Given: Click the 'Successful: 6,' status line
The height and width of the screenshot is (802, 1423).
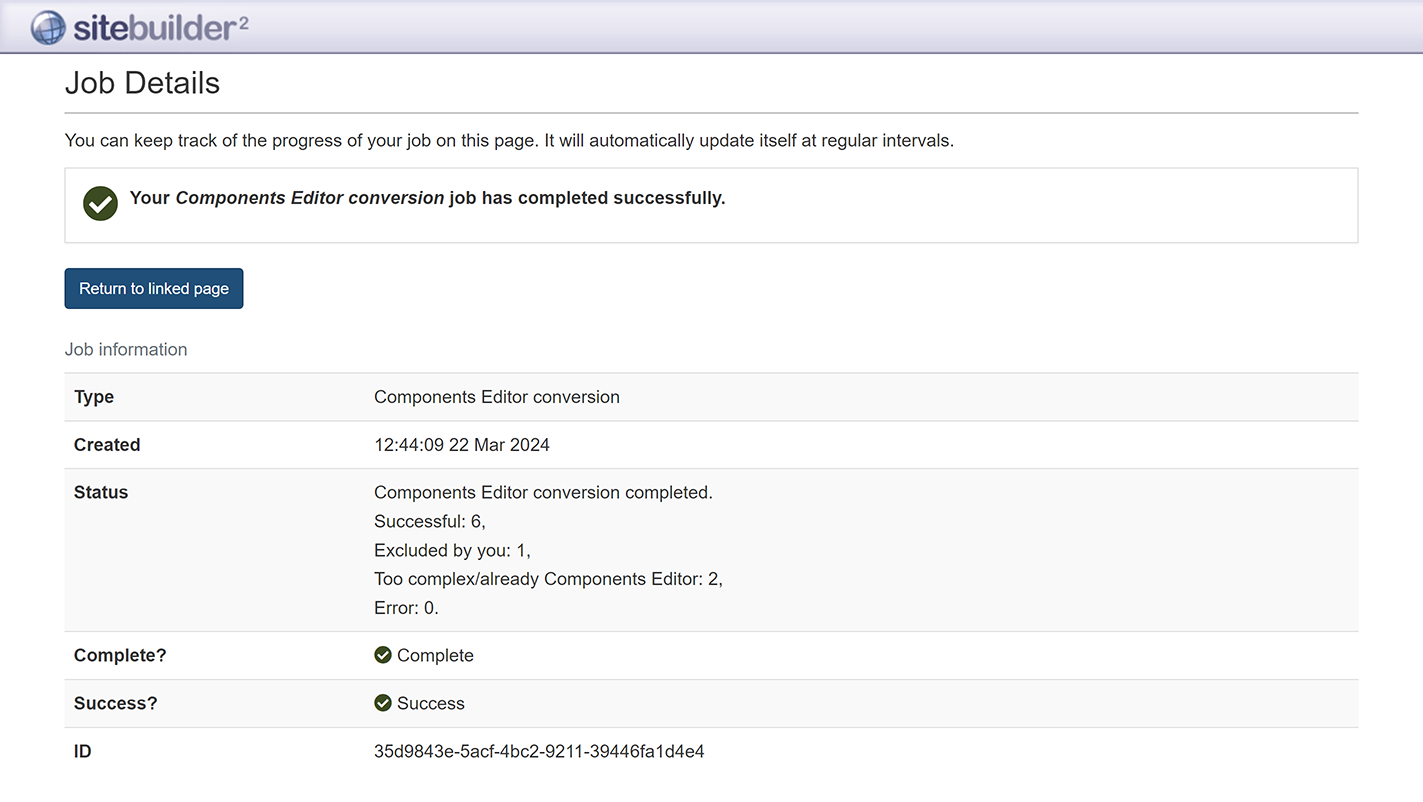Looking at the screenshot, I should (430, 521).
